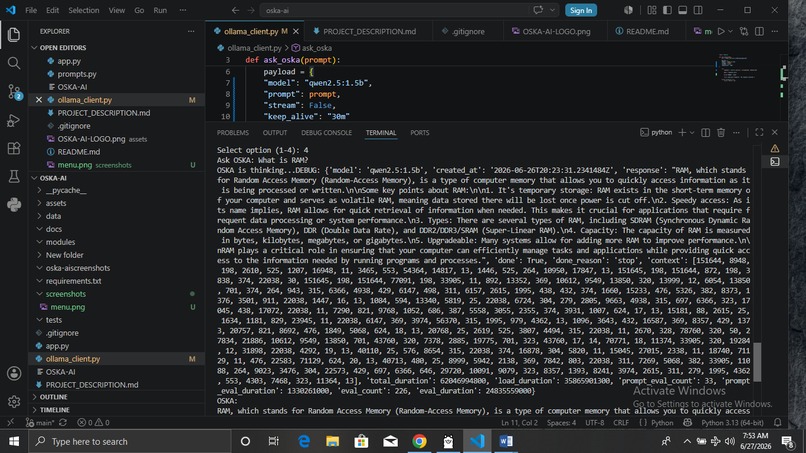Open the Python extension view
The image size is (806, 453).
pyautogui.click(x=14, y=205)
